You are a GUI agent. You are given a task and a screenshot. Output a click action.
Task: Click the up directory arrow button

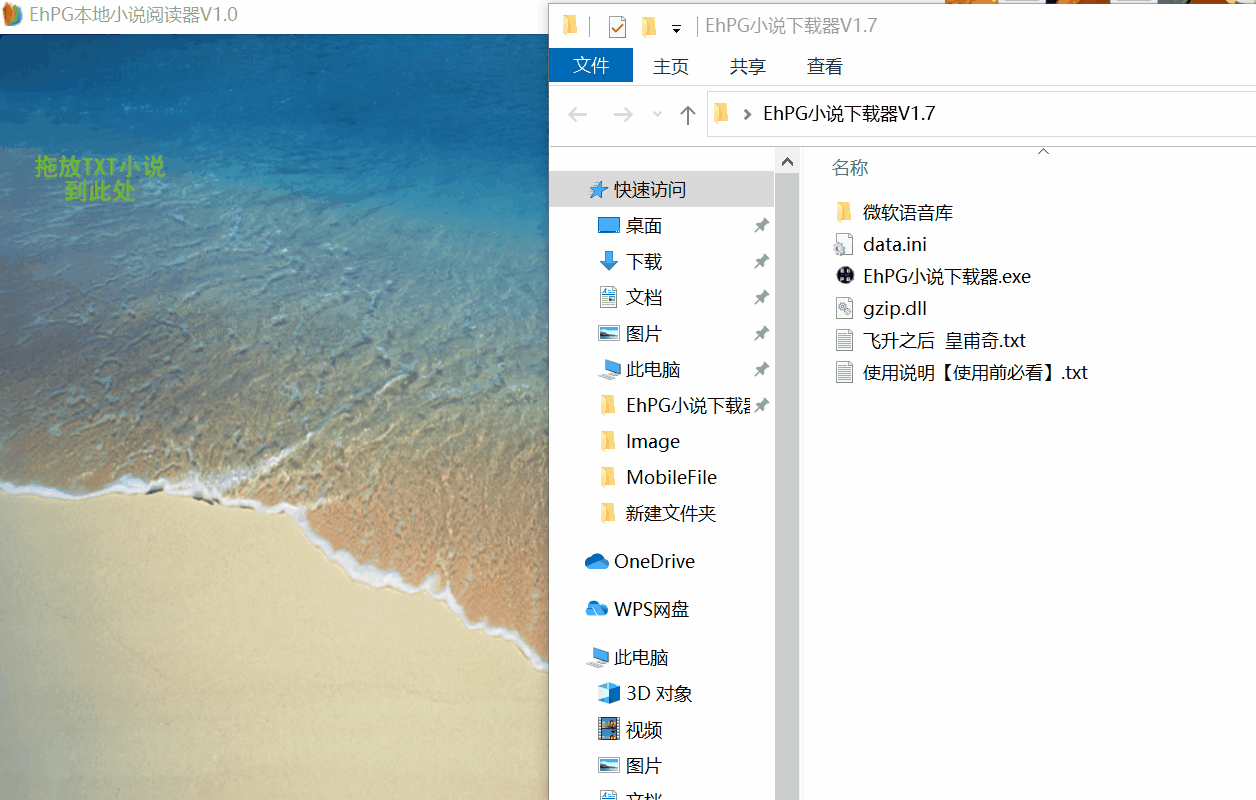coord(687,115)
